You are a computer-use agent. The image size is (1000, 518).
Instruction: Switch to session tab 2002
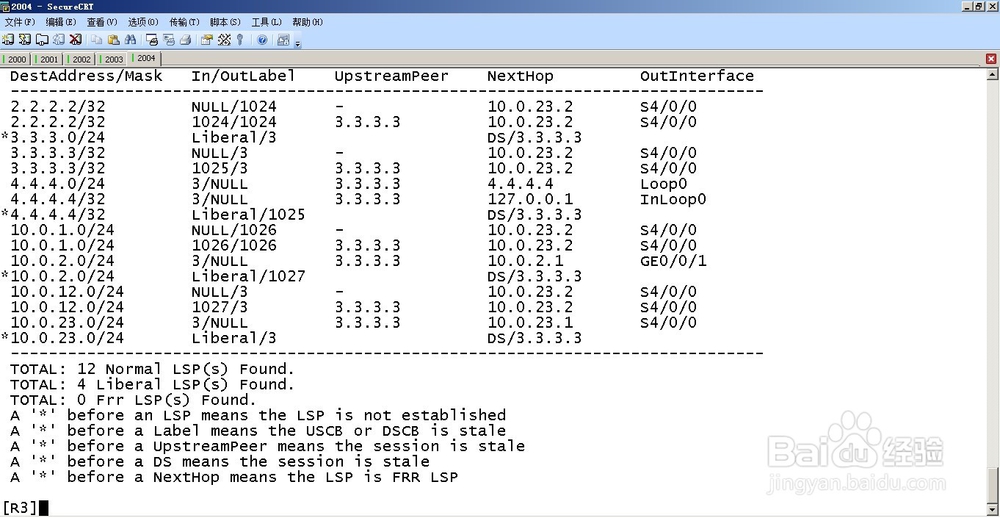pos(80,59)
